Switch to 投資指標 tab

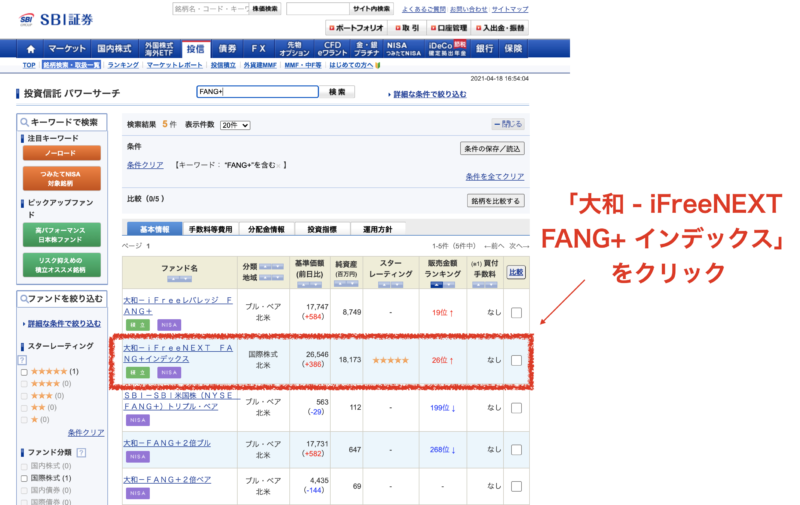pos(322,230)
